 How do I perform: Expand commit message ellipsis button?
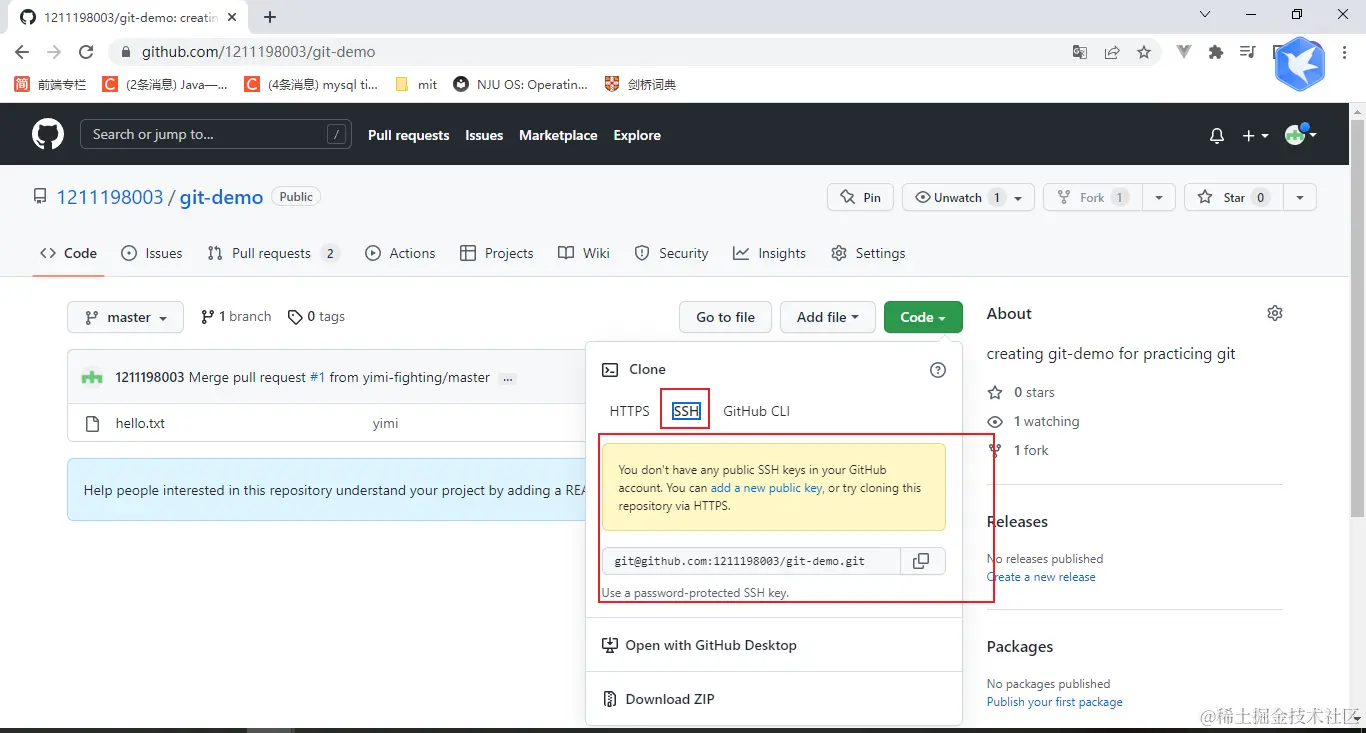(x=508, y=378)
